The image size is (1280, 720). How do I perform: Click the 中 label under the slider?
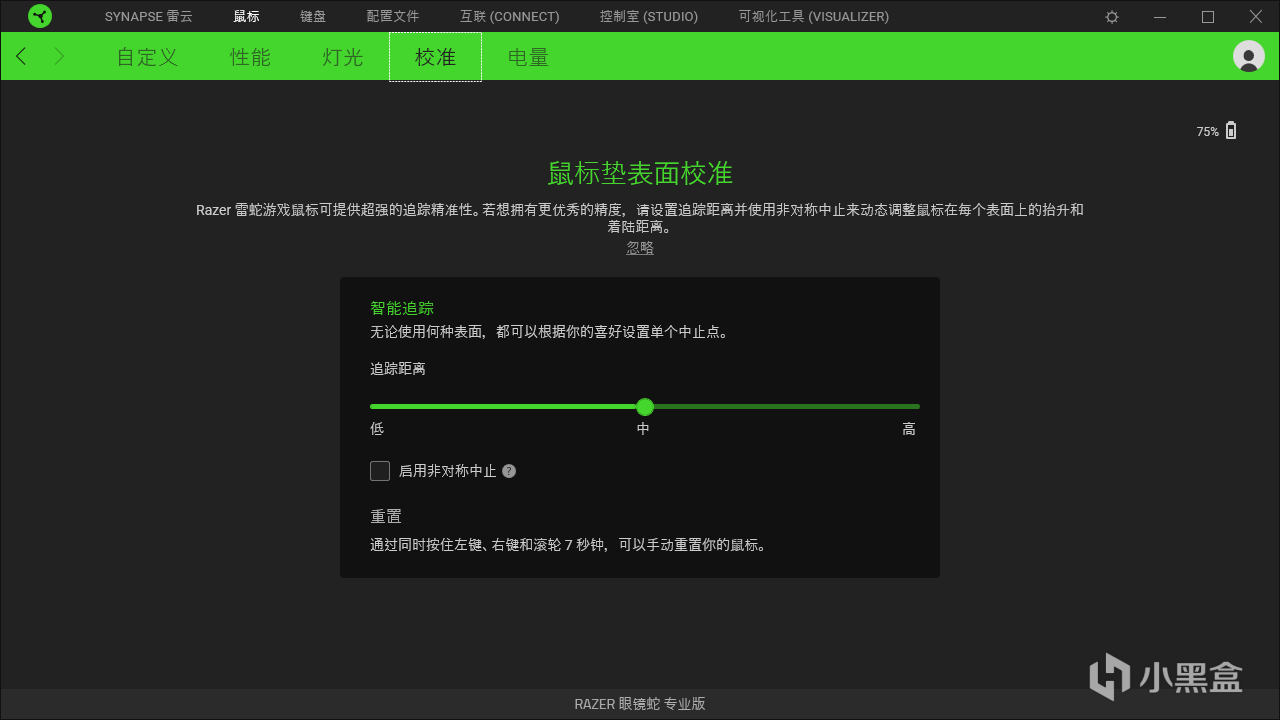click(644, 429)
